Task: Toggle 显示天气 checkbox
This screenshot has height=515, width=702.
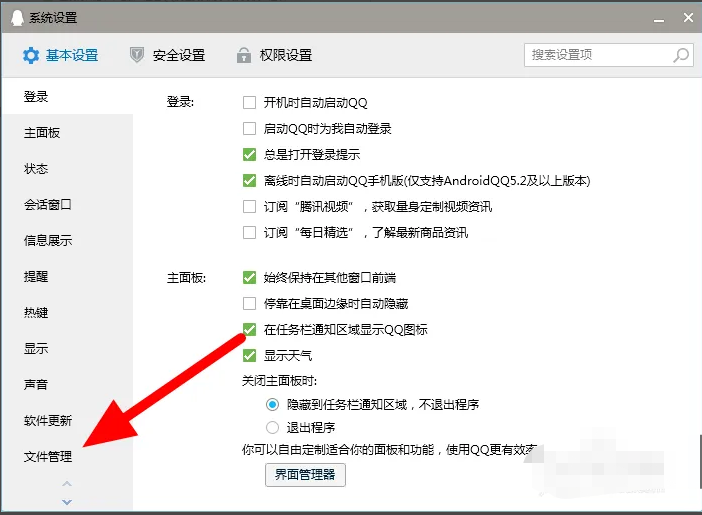Action: 250,355
